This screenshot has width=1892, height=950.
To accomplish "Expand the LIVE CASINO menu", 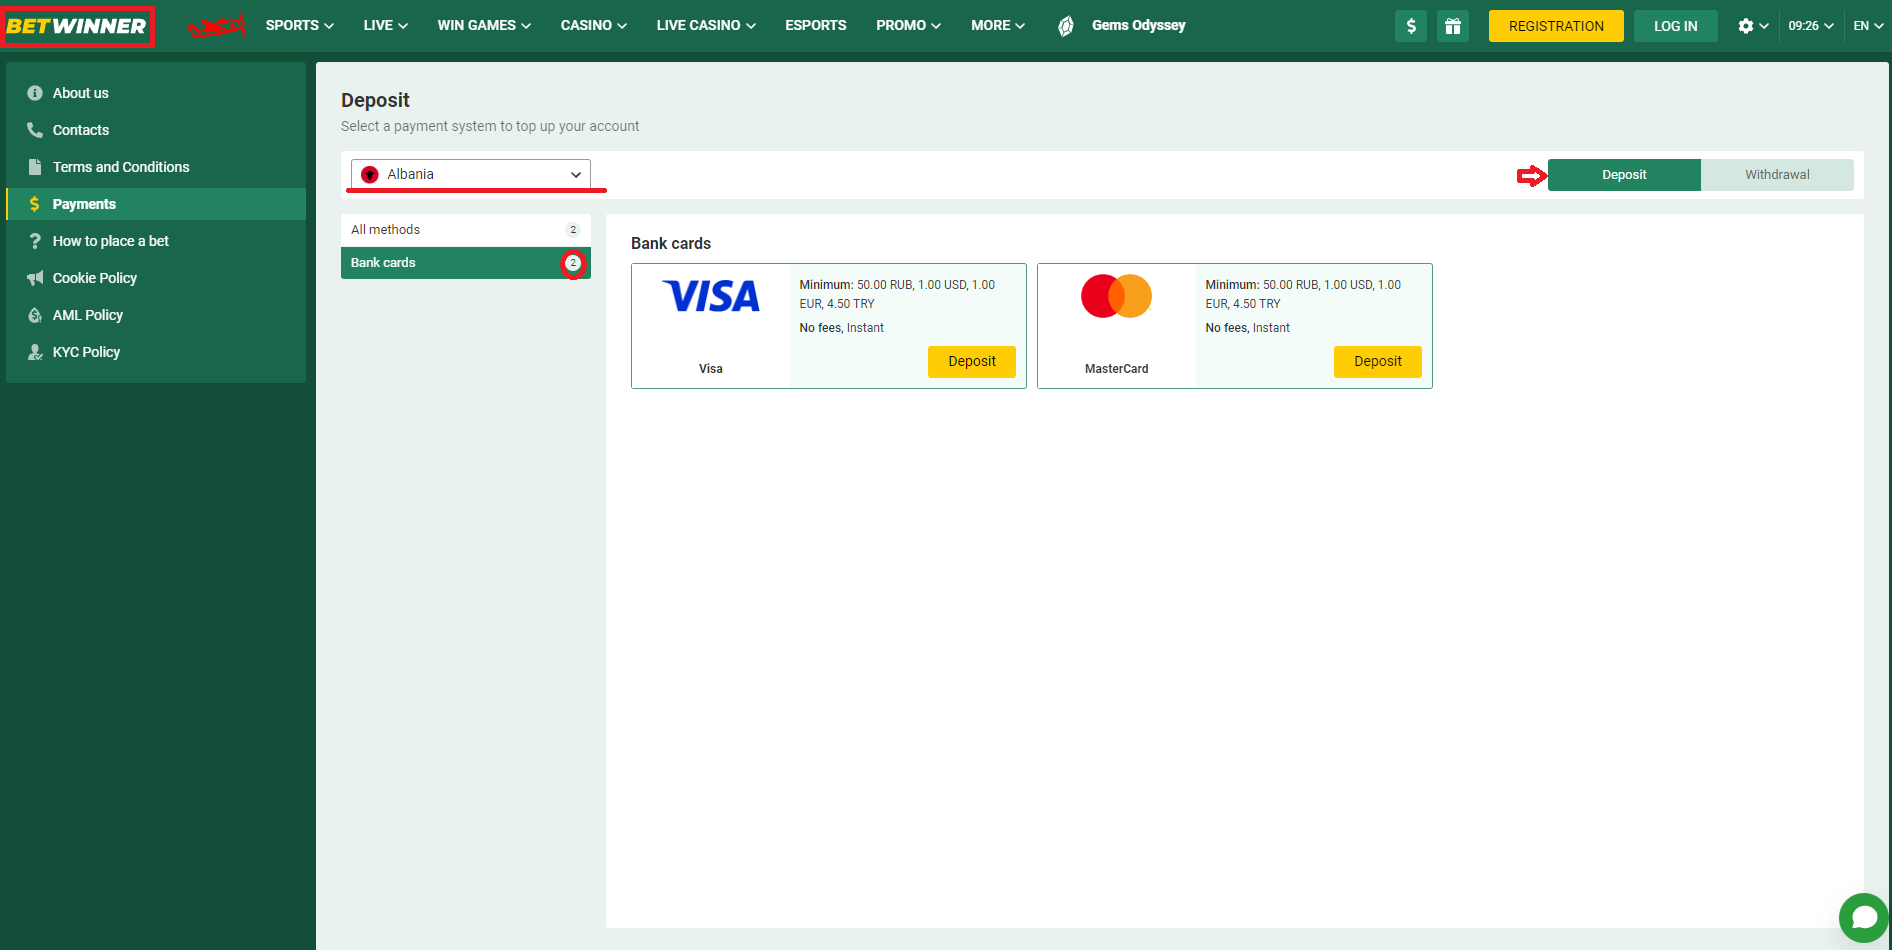I will pos(706,26).
